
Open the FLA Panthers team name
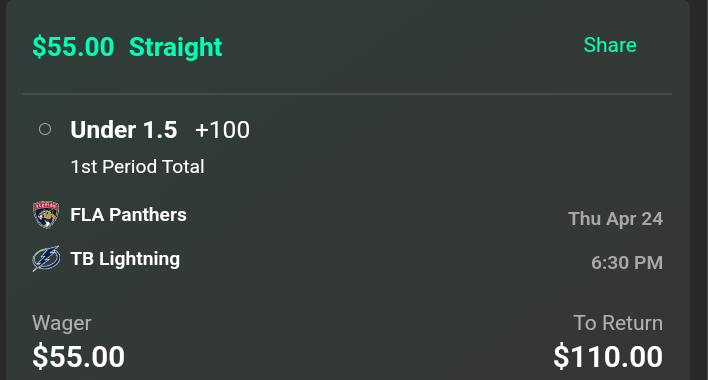coord(128,215)
